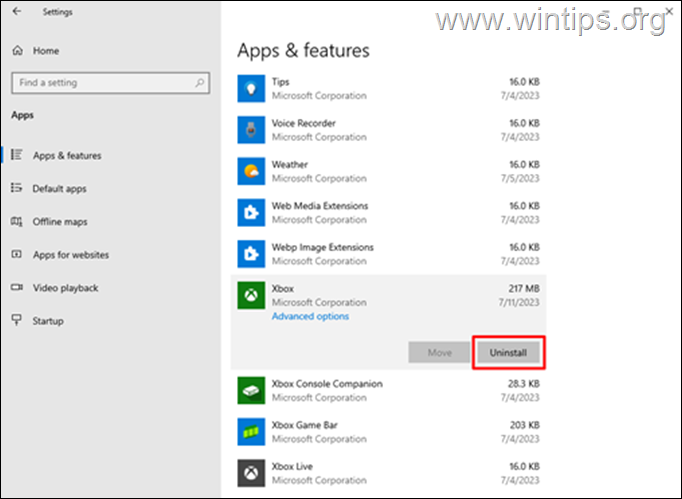Click the Offline maps sidebar icon
Screen dimensions: 682x499
pos(17,221)
